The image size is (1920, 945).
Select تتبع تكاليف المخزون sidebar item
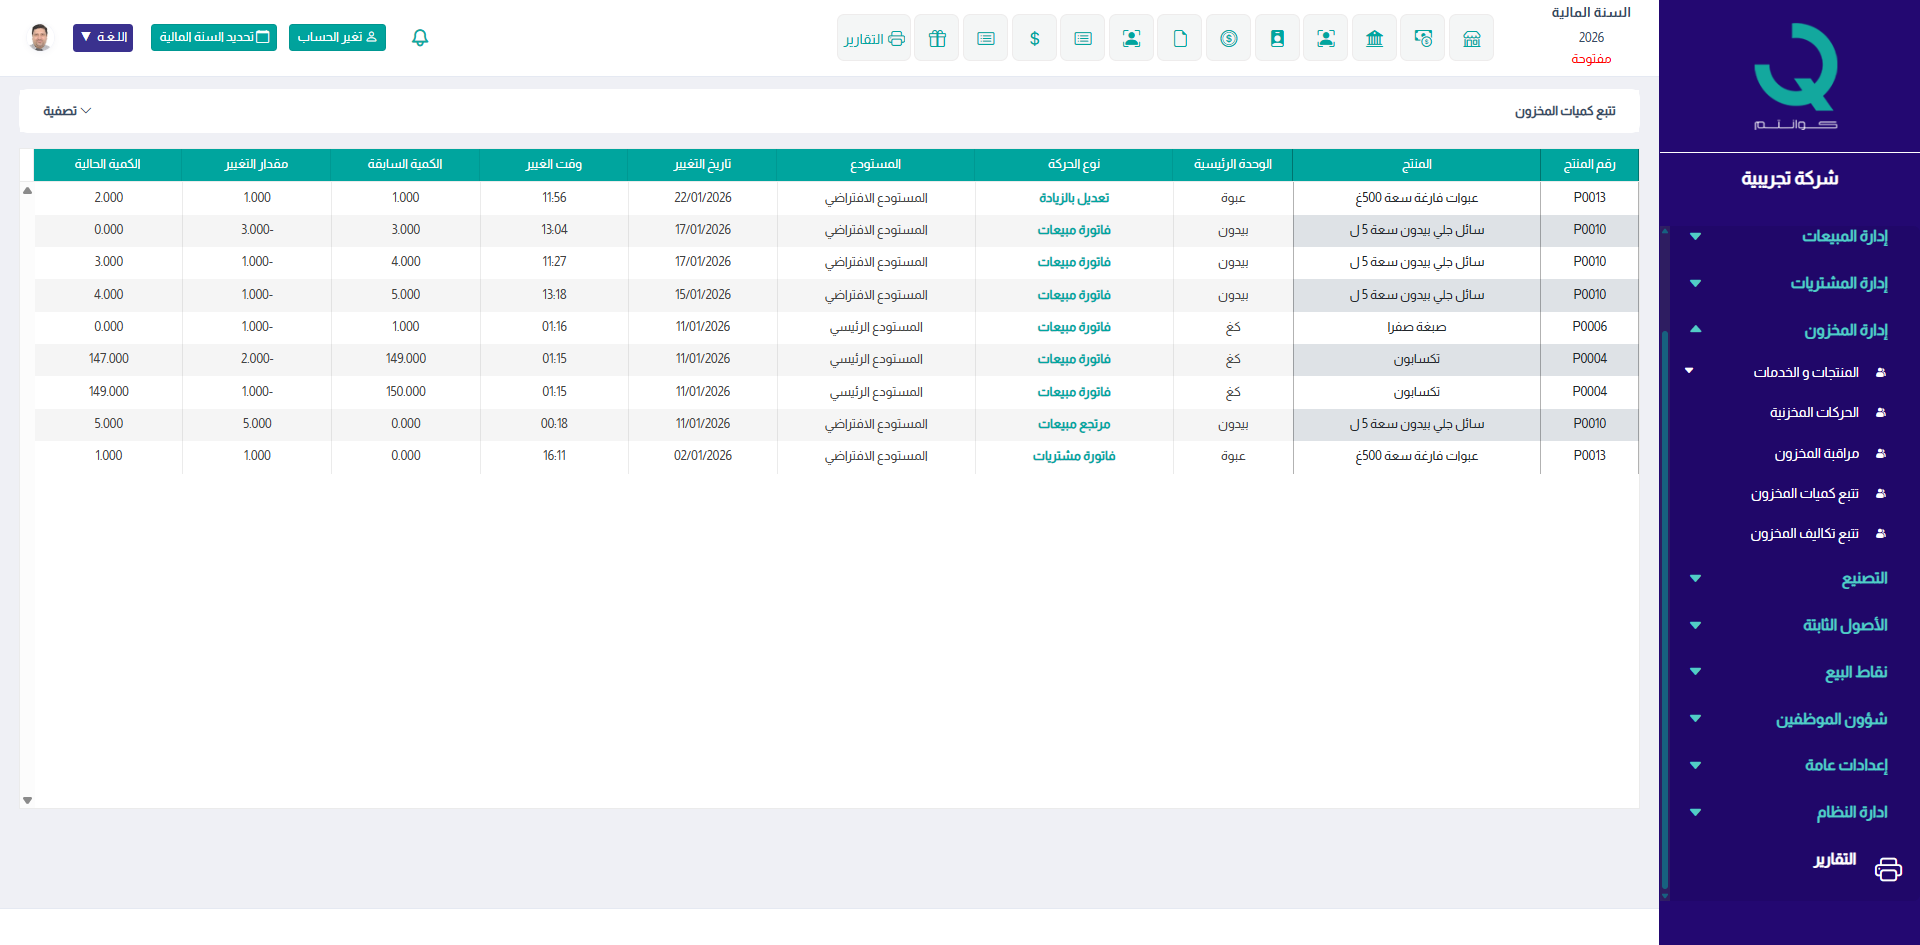tap(1804, 534)
